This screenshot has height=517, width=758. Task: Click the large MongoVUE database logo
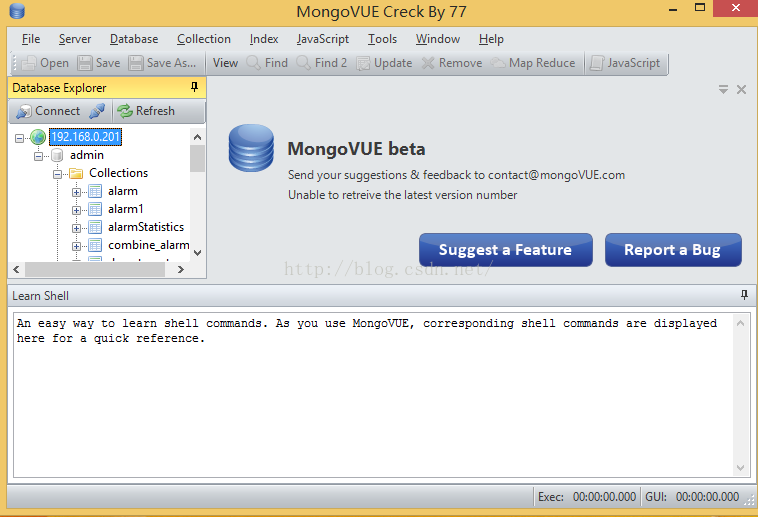pyautogui.click(x=251, y=148)
